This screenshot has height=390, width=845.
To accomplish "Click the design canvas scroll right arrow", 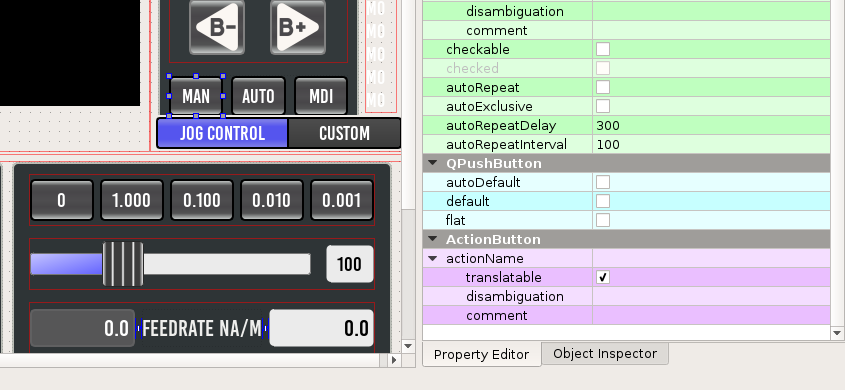I will tap(394, 359).
